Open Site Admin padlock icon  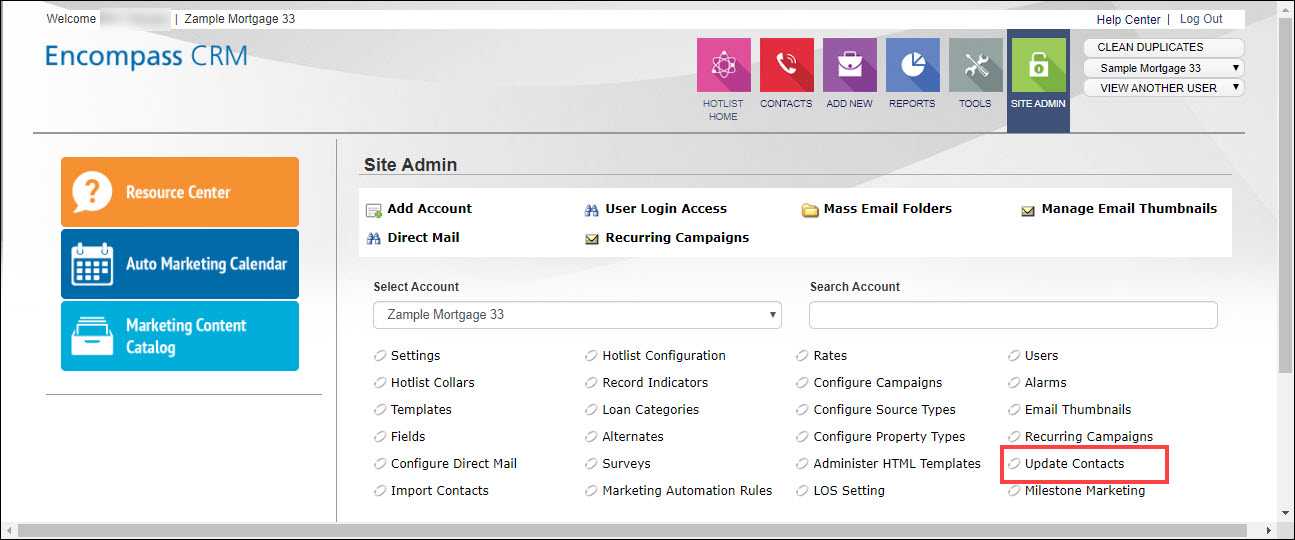1038,65
